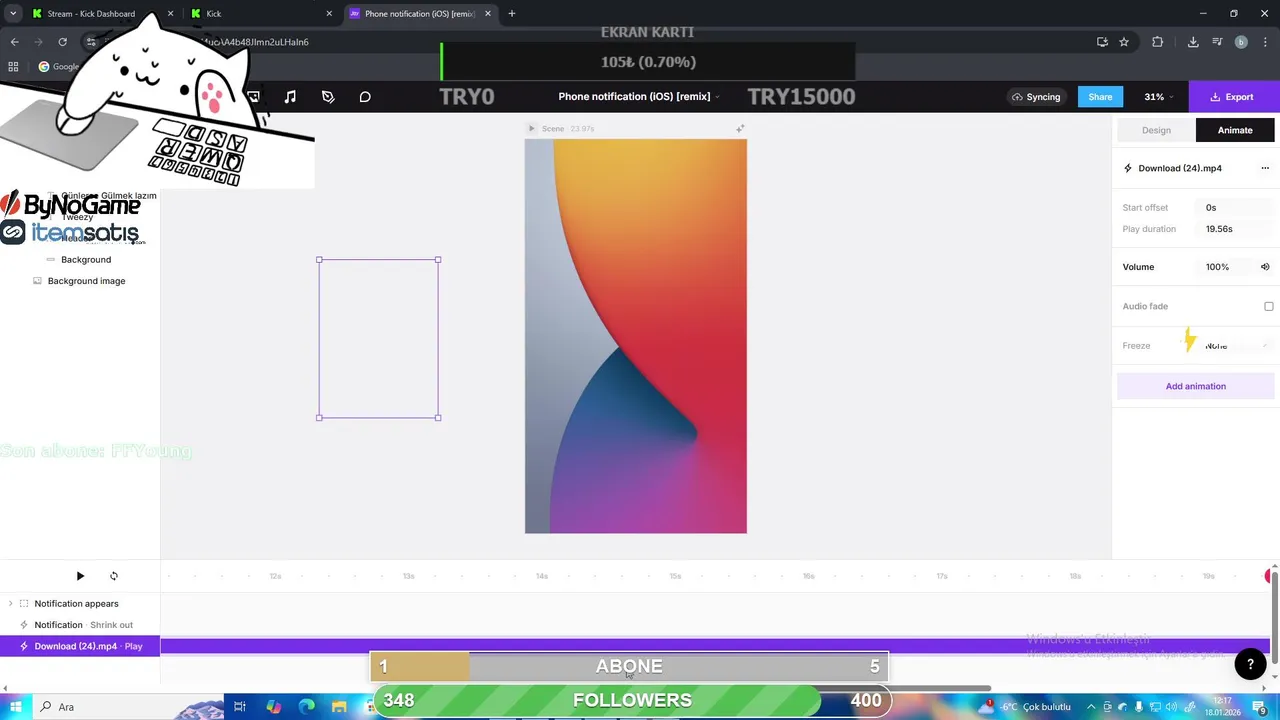Click the Export button
The height and width of the screenshot is (720, 1280).
click(x=1232, y=97)
